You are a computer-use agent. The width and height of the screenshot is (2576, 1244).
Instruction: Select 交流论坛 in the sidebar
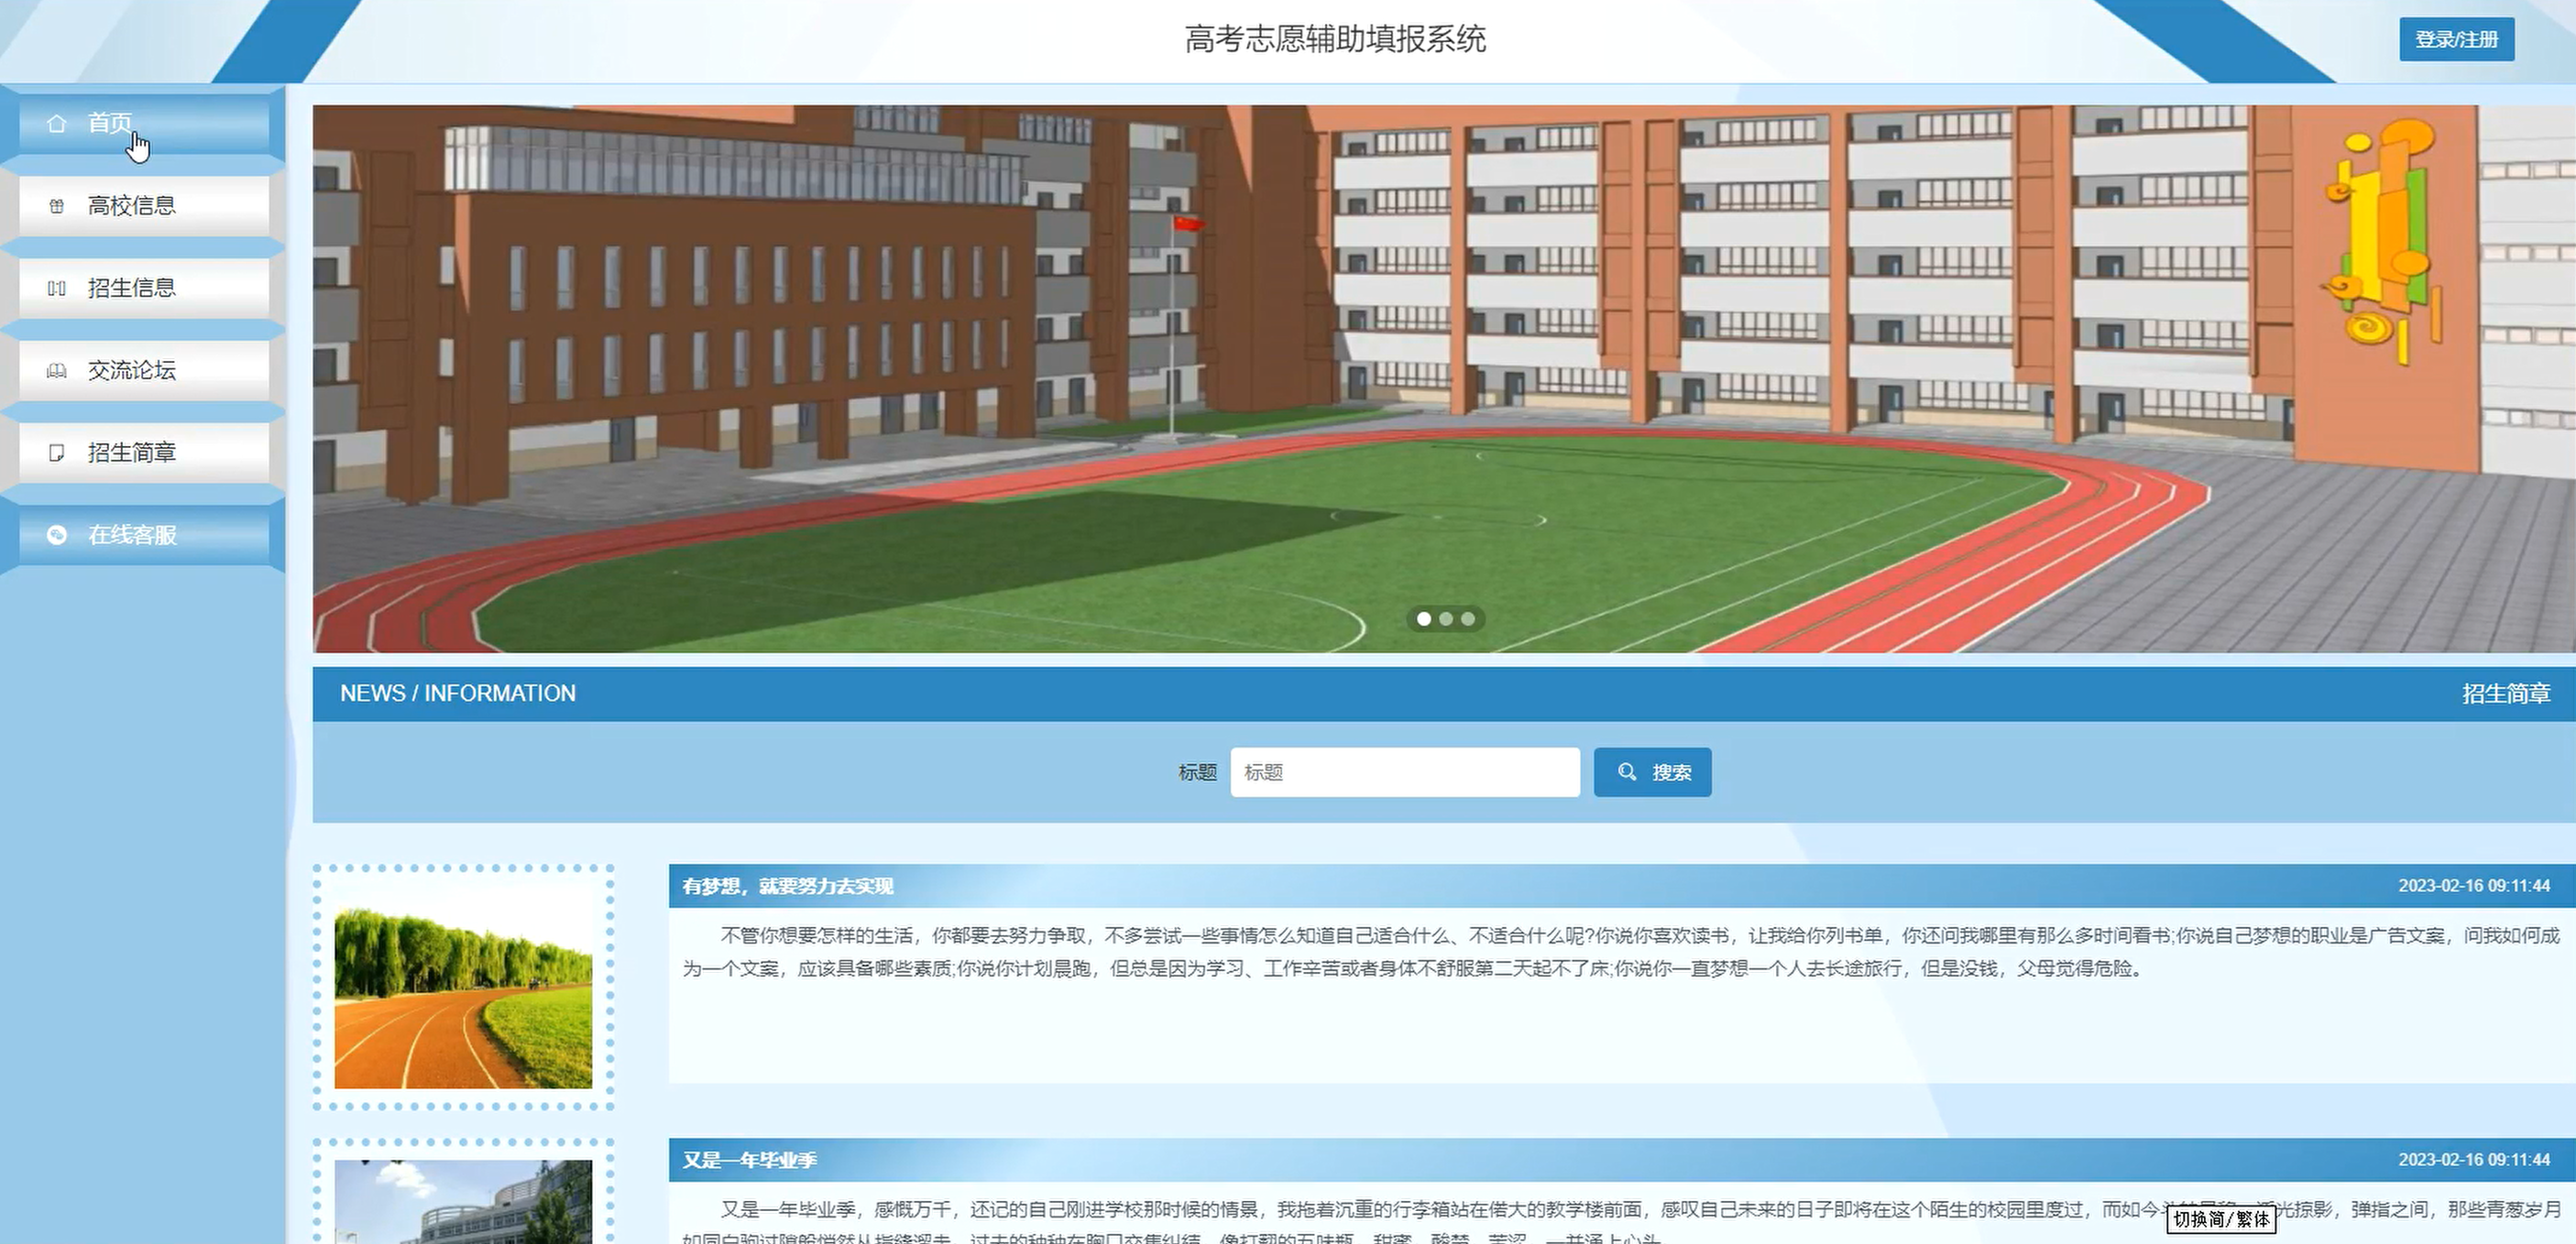click(x=144, y=371)
